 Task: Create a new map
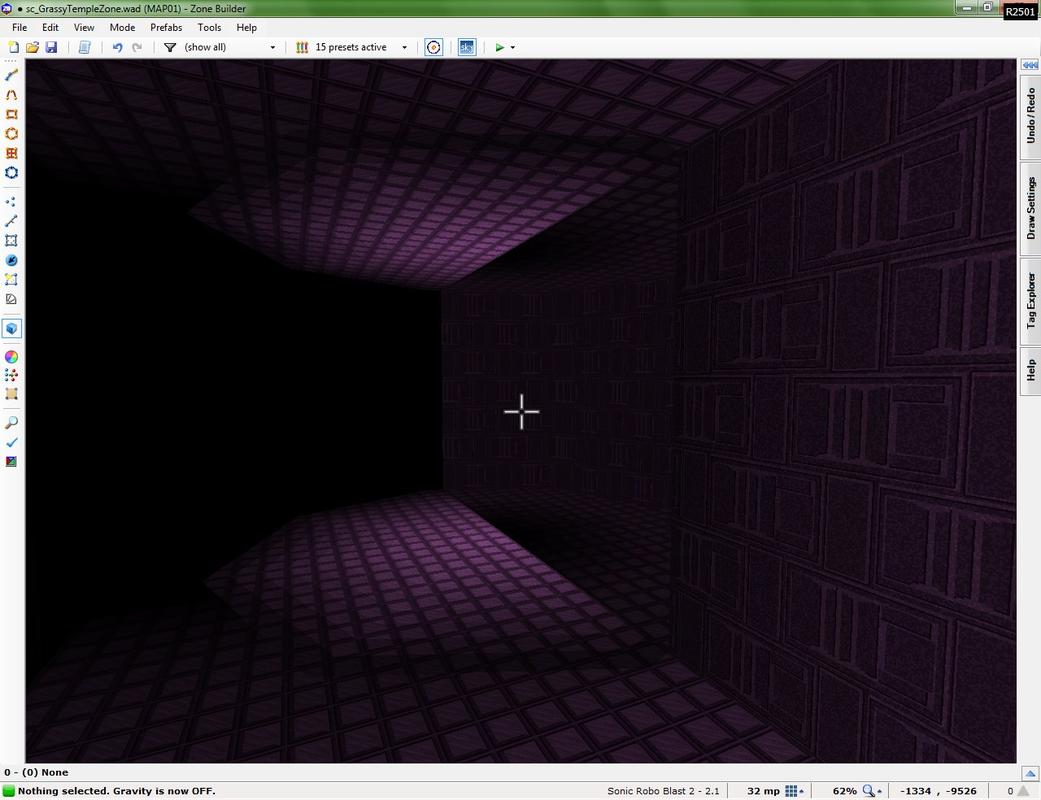[13, 47]
